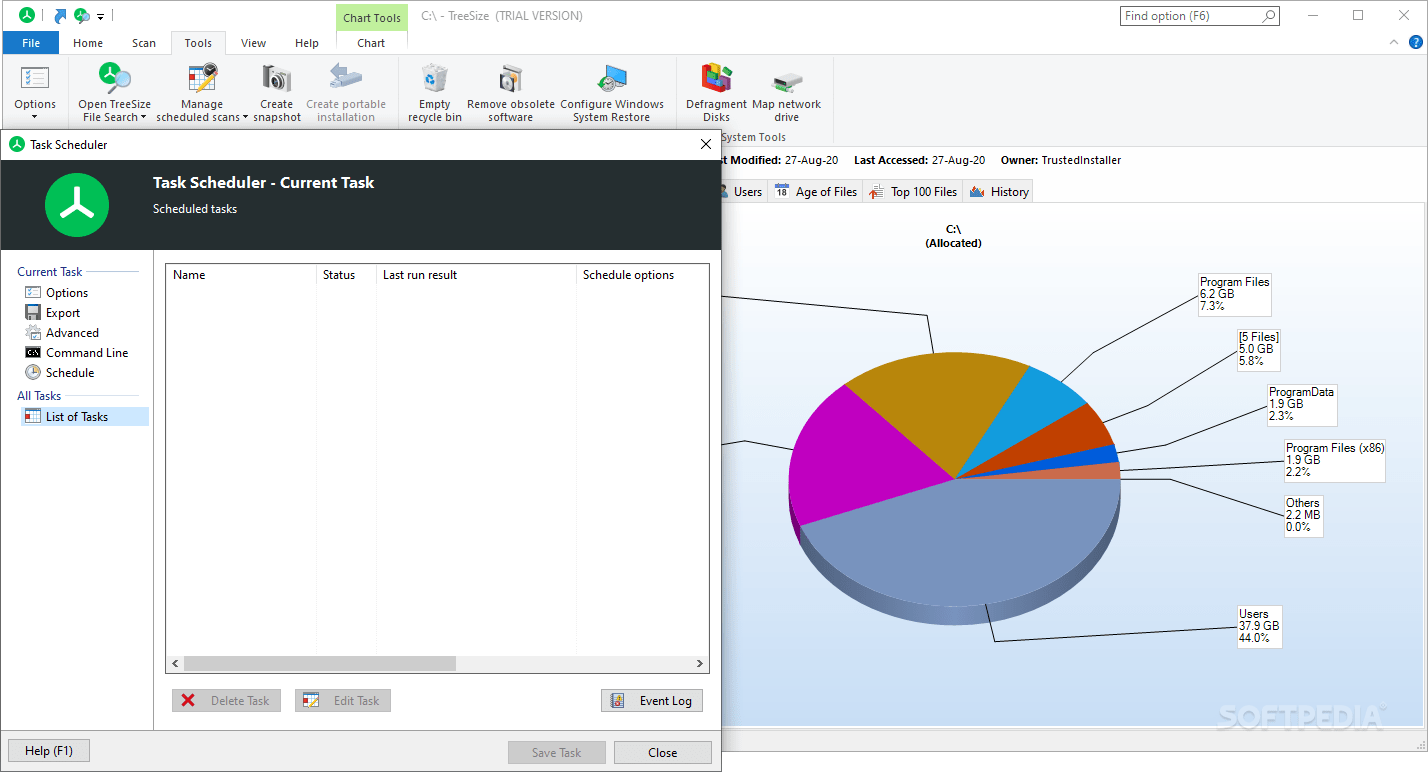Open the quick access toolbar customize dropdown
Viewport: 1428px width, 772px height.
point(99,16)
